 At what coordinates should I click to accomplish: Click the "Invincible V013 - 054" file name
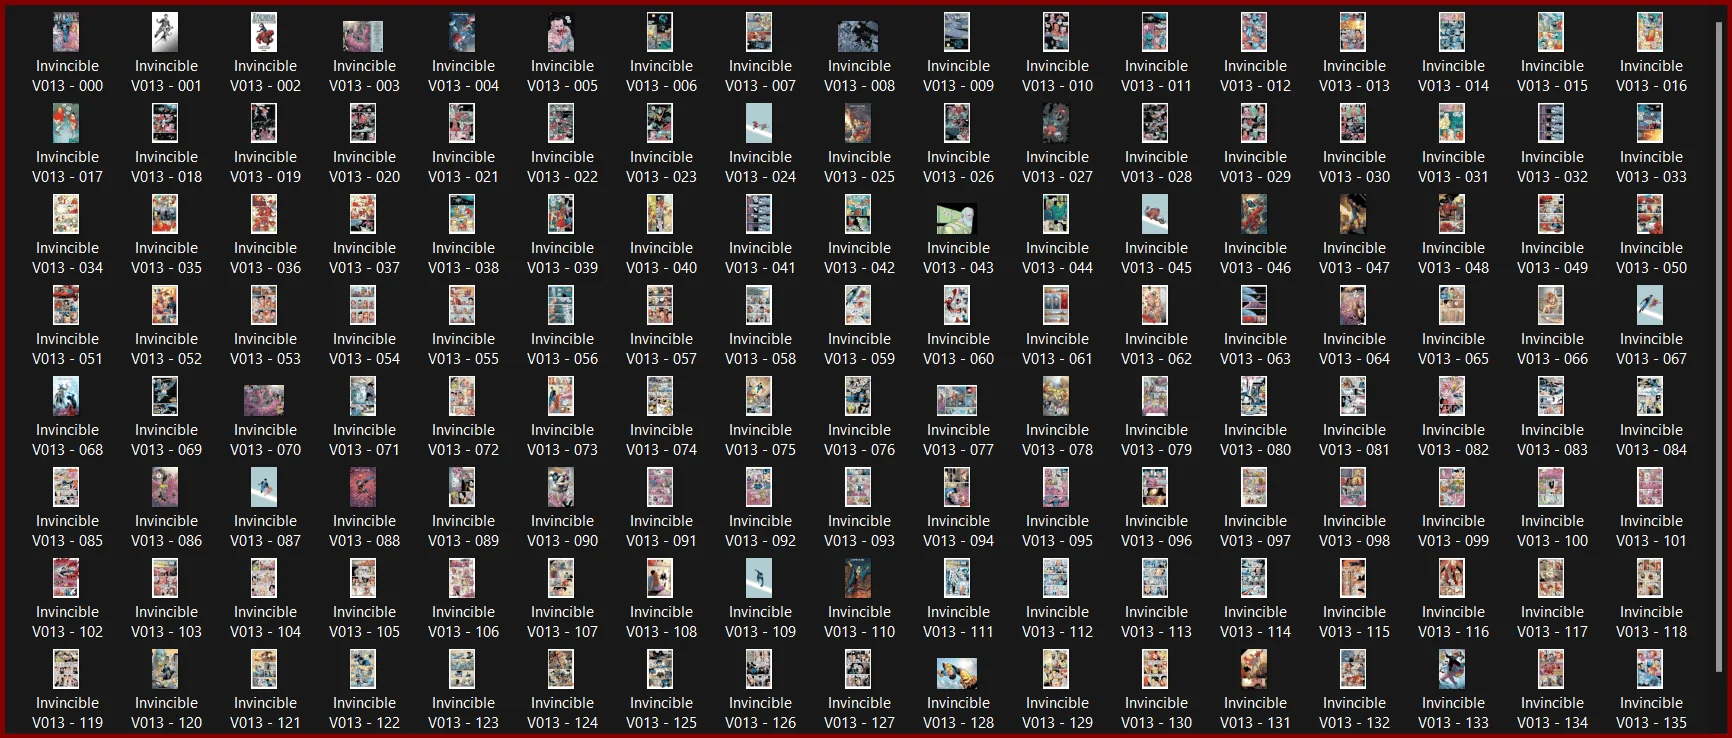364,349
